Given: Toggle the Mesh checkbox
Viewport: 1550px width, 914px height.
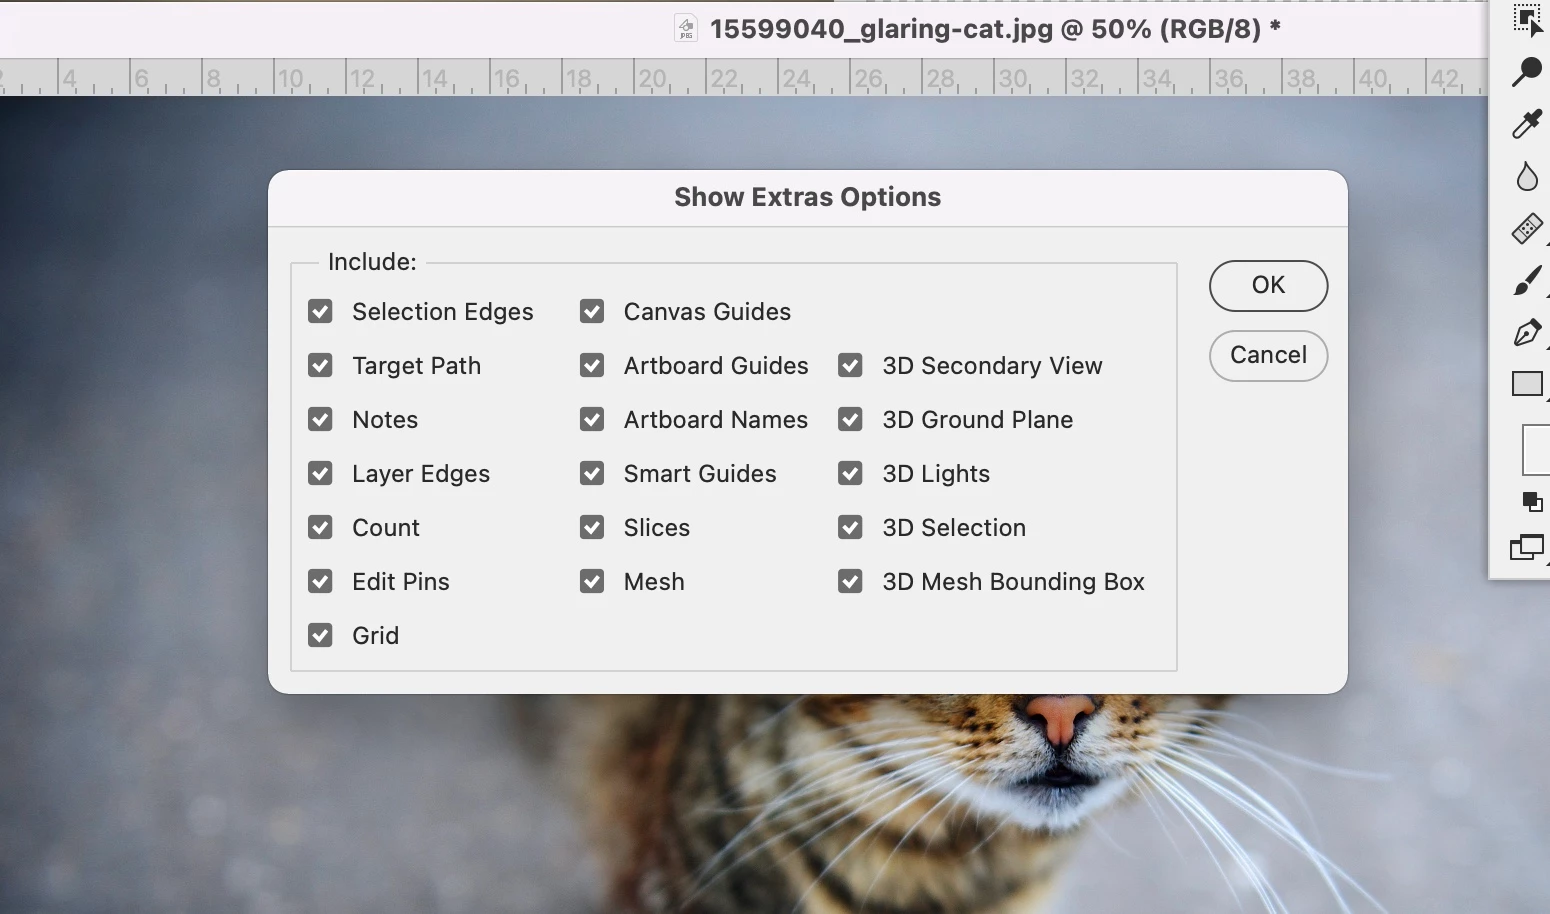Looking at the screenshot, I should tap(592, 582).
